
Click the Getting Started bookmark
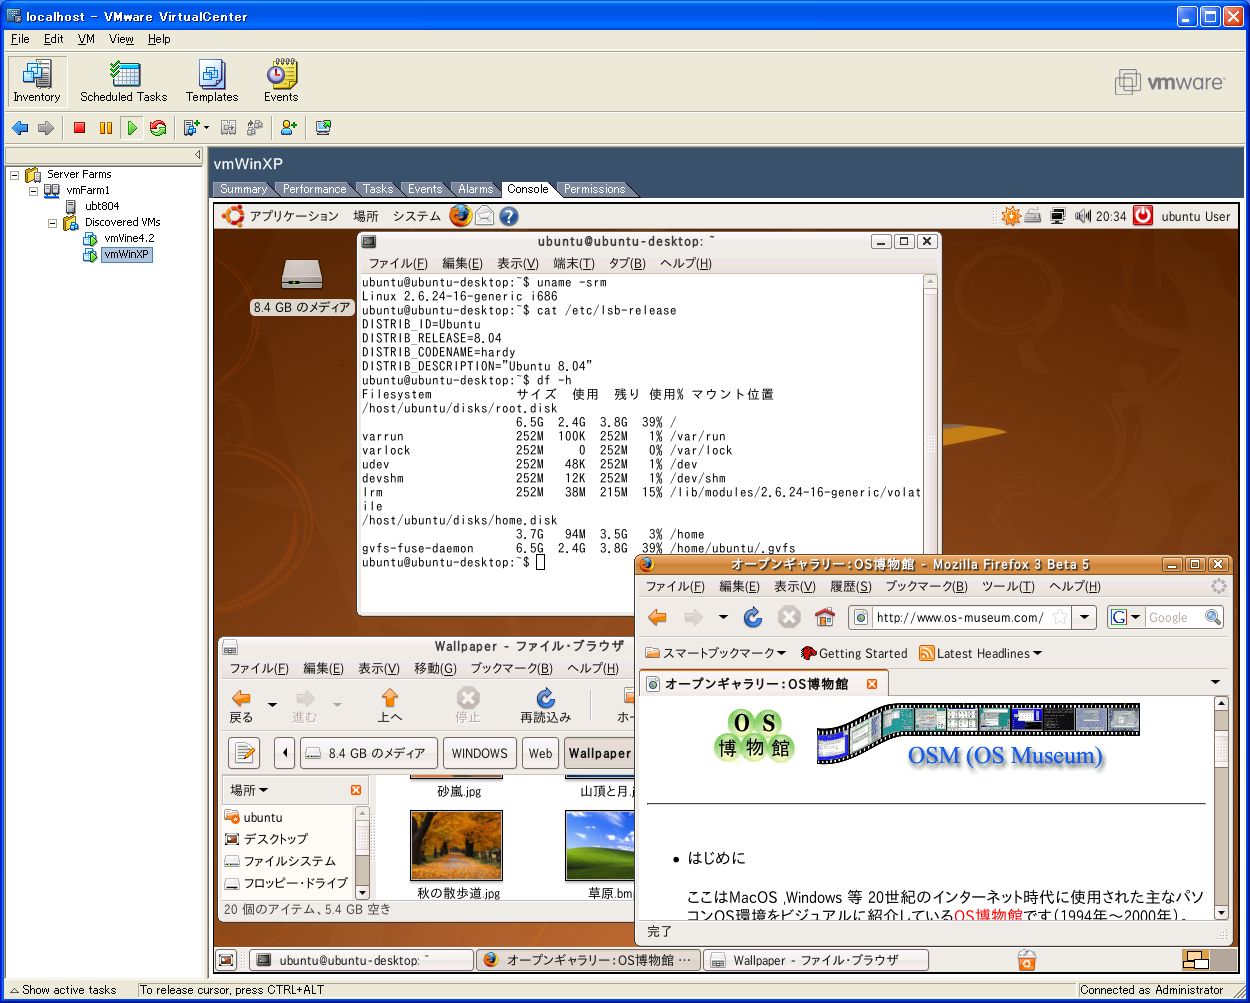[x=854, y=654]
